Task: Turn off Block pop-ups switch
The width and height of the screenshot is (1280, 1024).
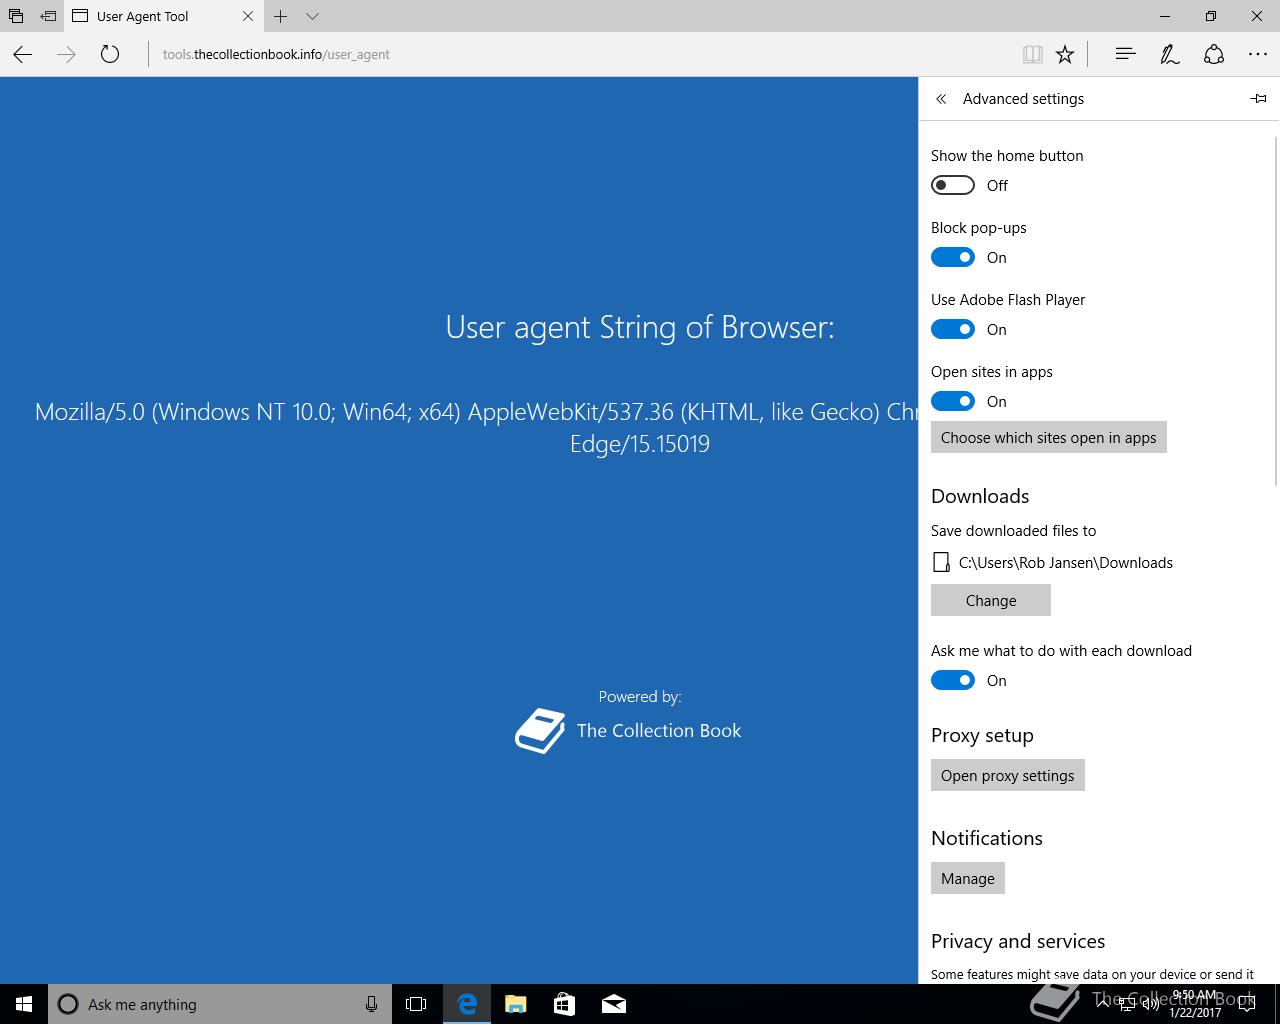Action: point(953,257)
